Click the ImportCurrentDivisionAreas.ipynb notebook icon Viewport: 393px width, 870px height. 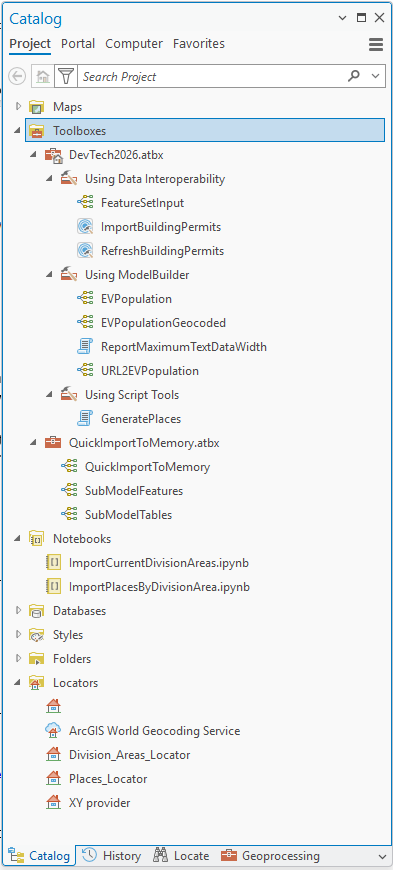click(53, 563)
